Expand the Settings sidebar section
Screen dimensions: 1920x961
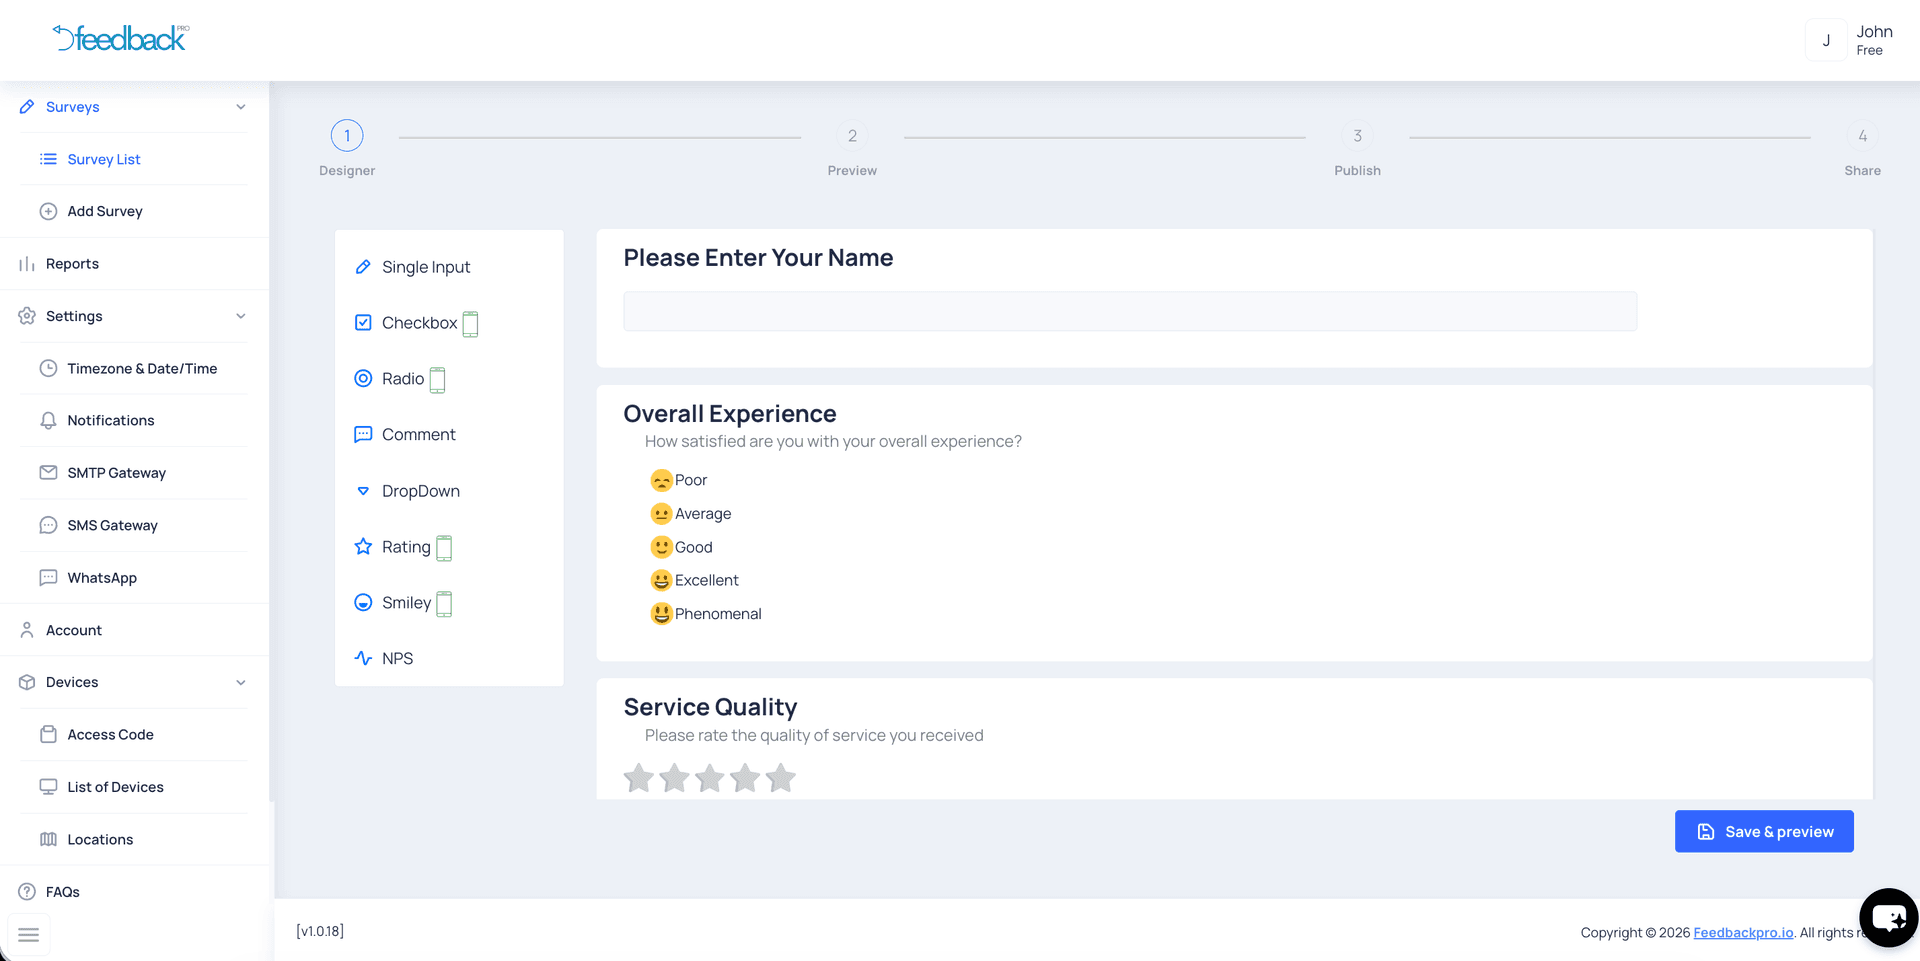coord(240,316)
